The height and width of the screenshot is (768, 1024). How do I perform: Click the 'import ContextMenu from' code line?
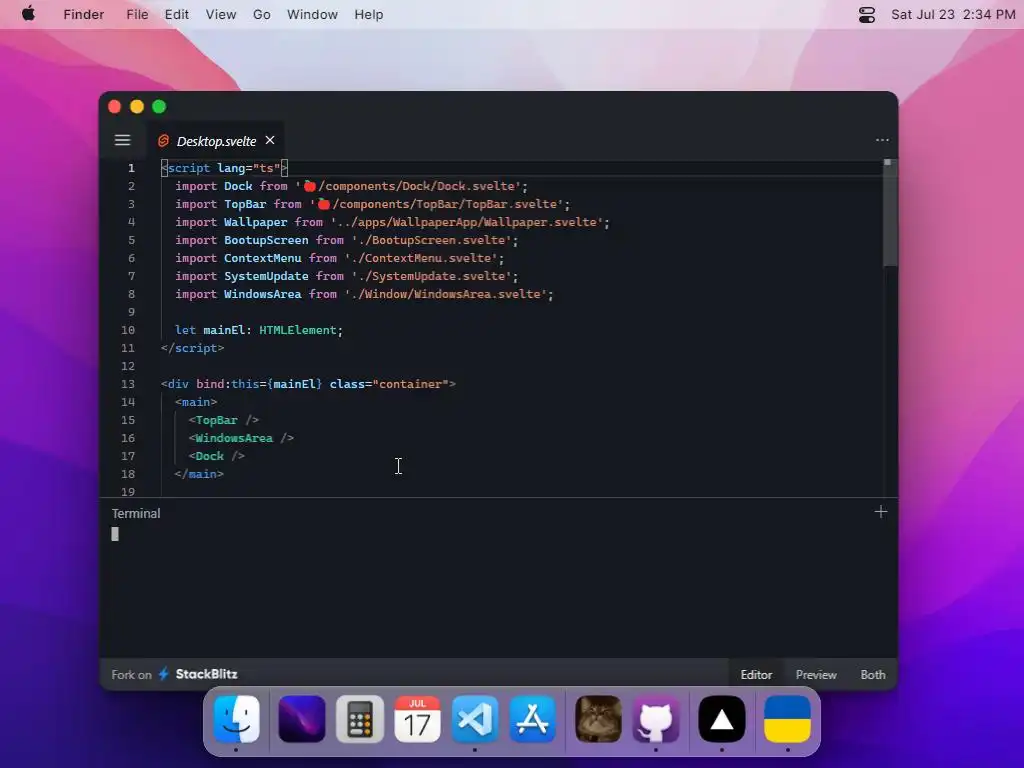pyautogui.click(x=340, y=258)
